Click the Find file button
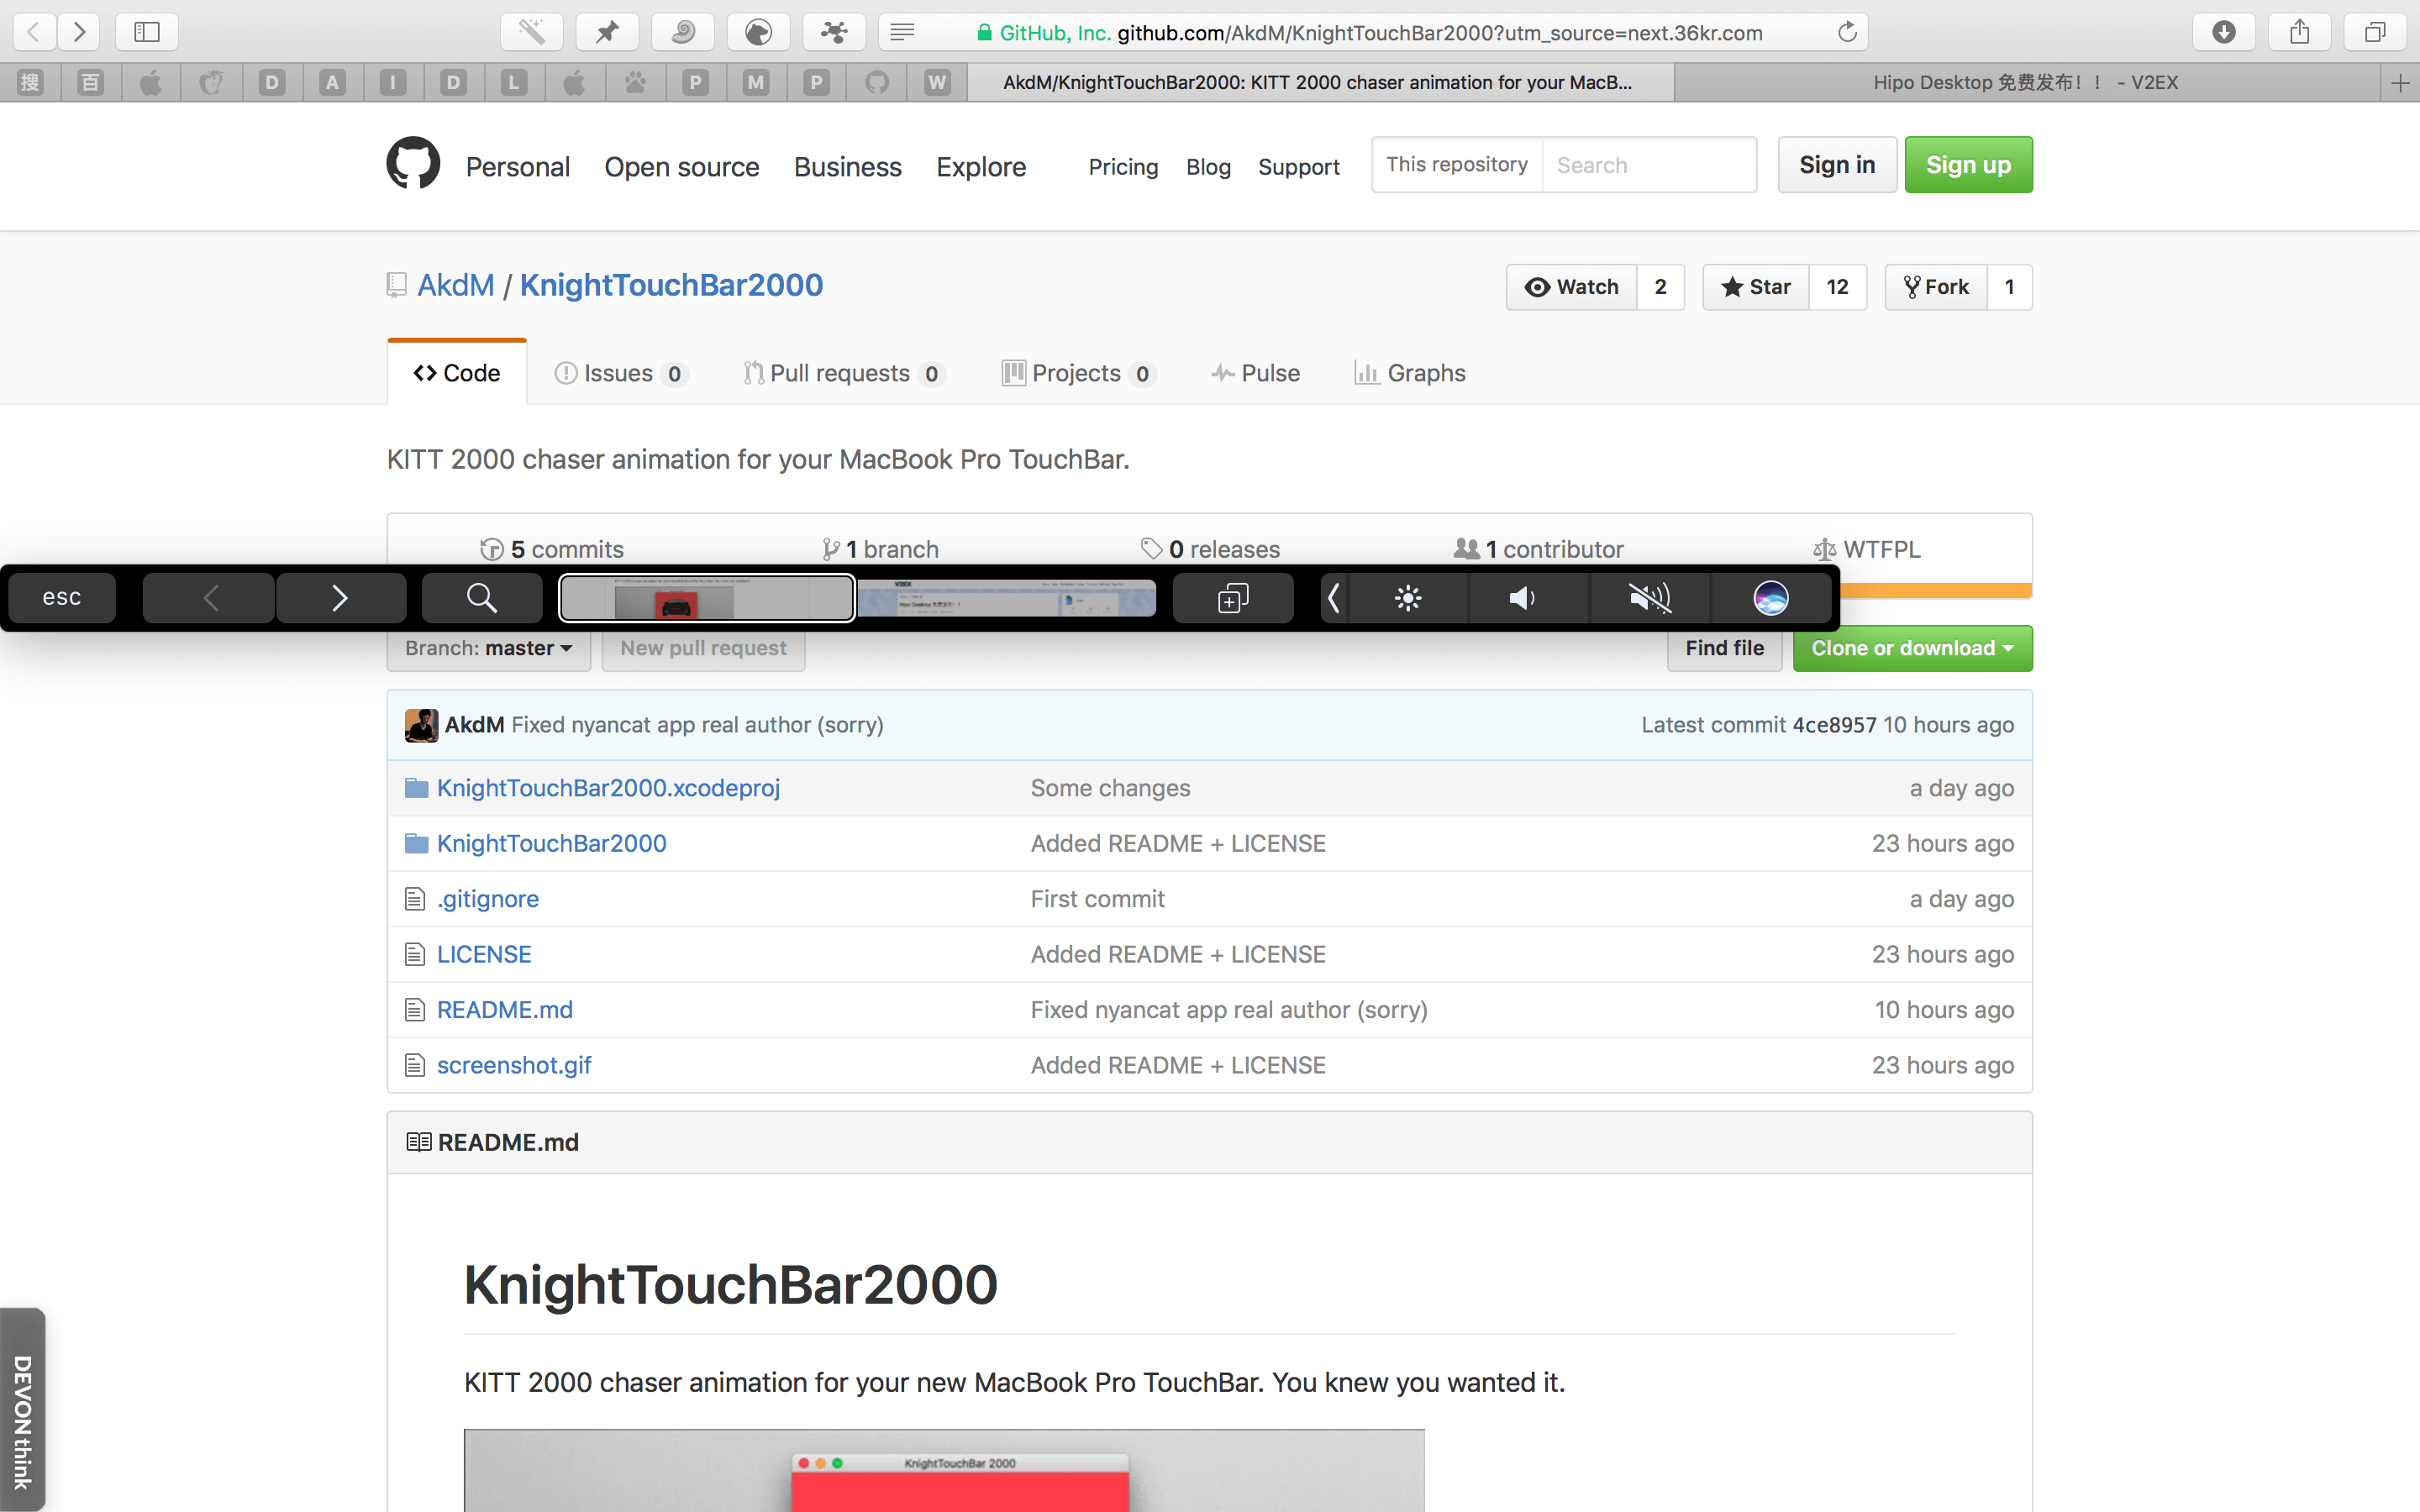 [1724, 648]
